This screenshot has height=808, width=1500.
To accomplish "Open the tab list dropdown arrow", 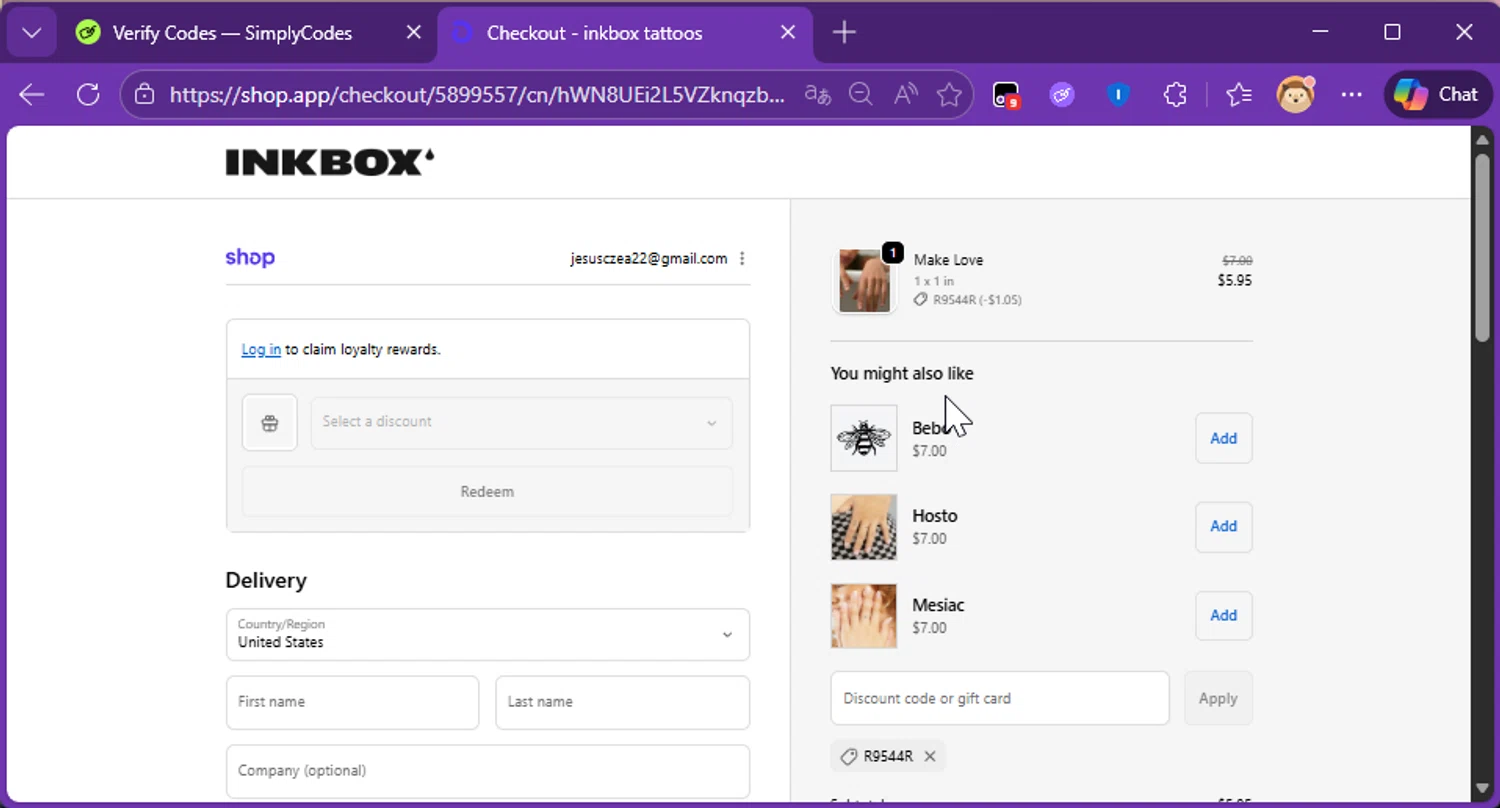I will (x=31, y=33).
